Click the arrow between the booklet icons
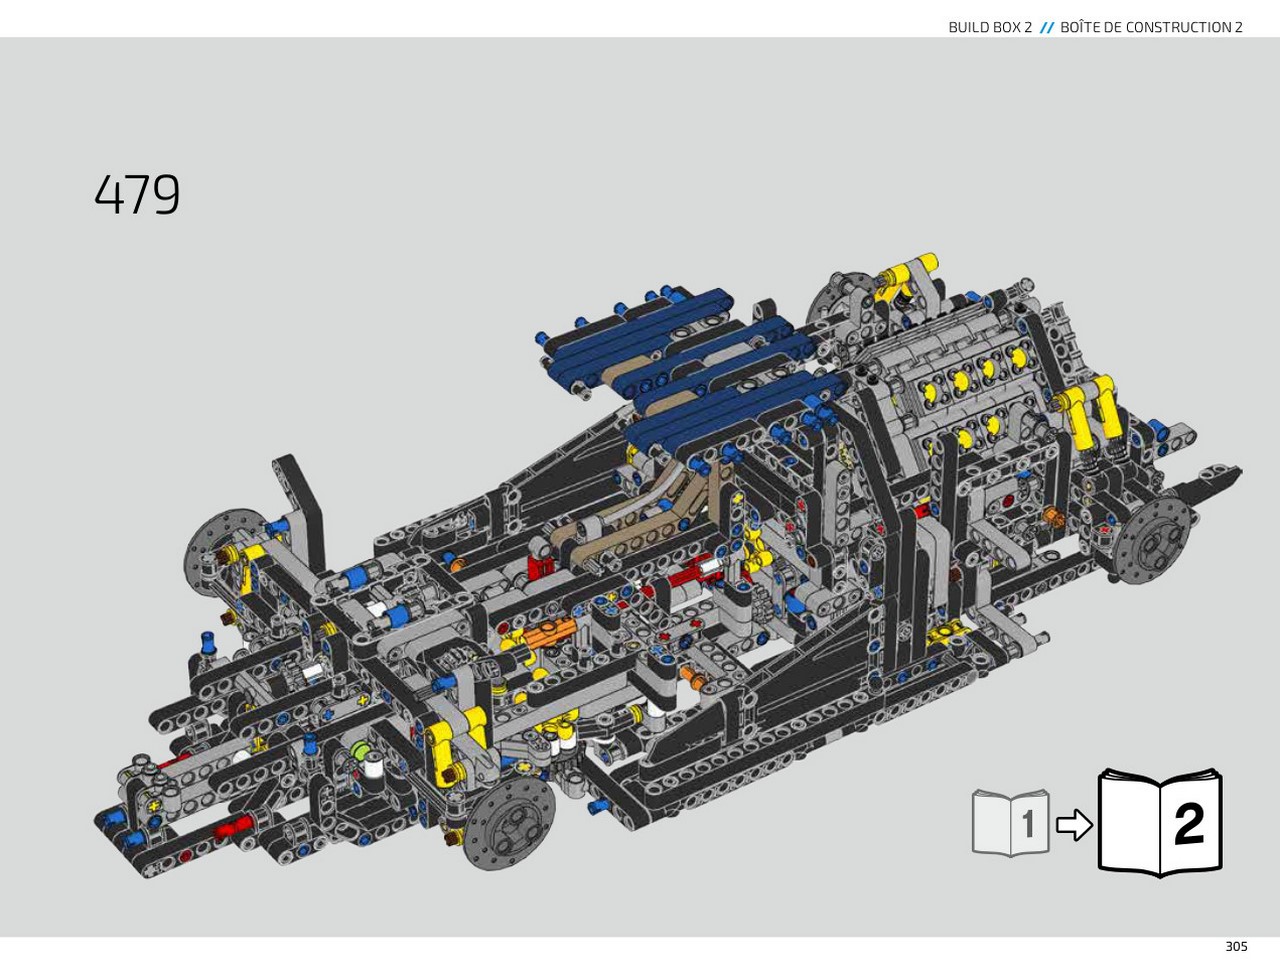1280x974 pixels. coord(1074,825)
